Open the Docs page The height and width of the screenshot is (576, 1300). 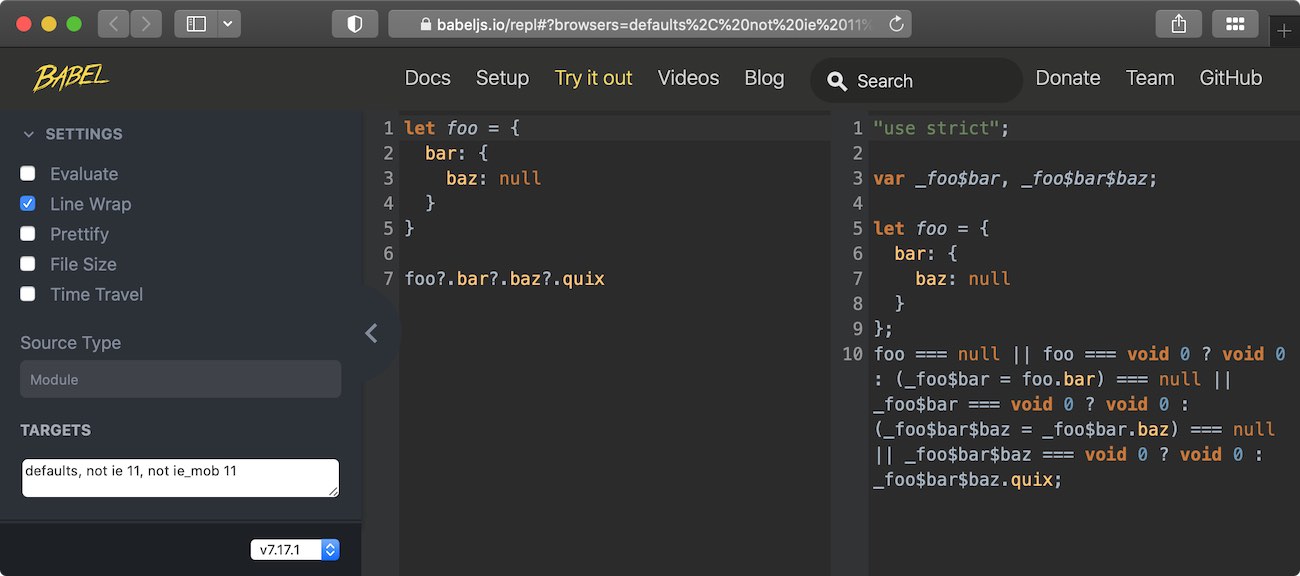428,78
